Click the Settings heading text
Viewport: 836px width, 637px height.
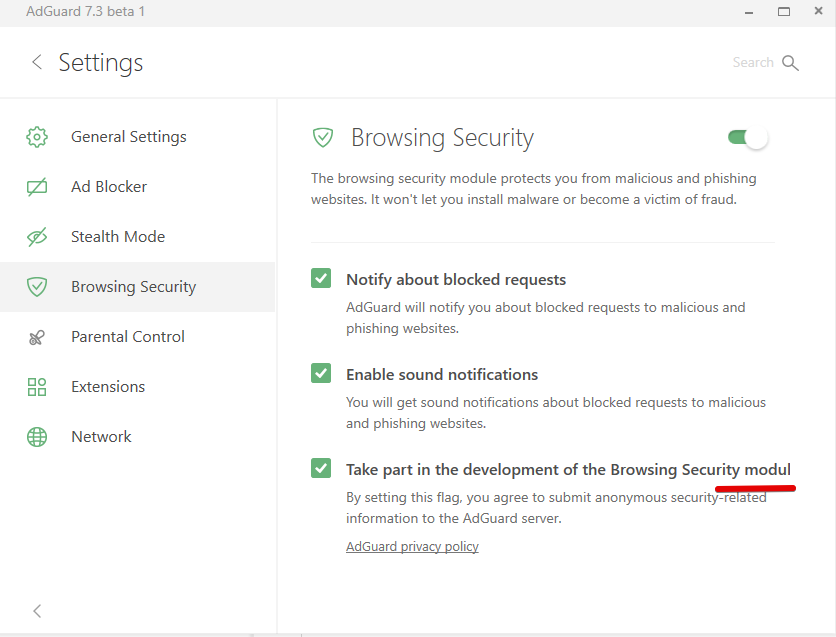[x=101, y=62]
